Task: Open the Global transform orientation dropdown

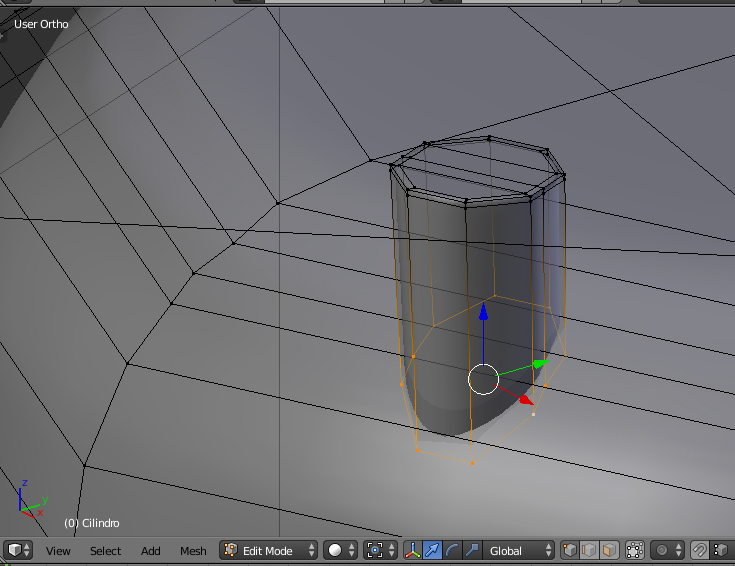Action: pos(520,550)
